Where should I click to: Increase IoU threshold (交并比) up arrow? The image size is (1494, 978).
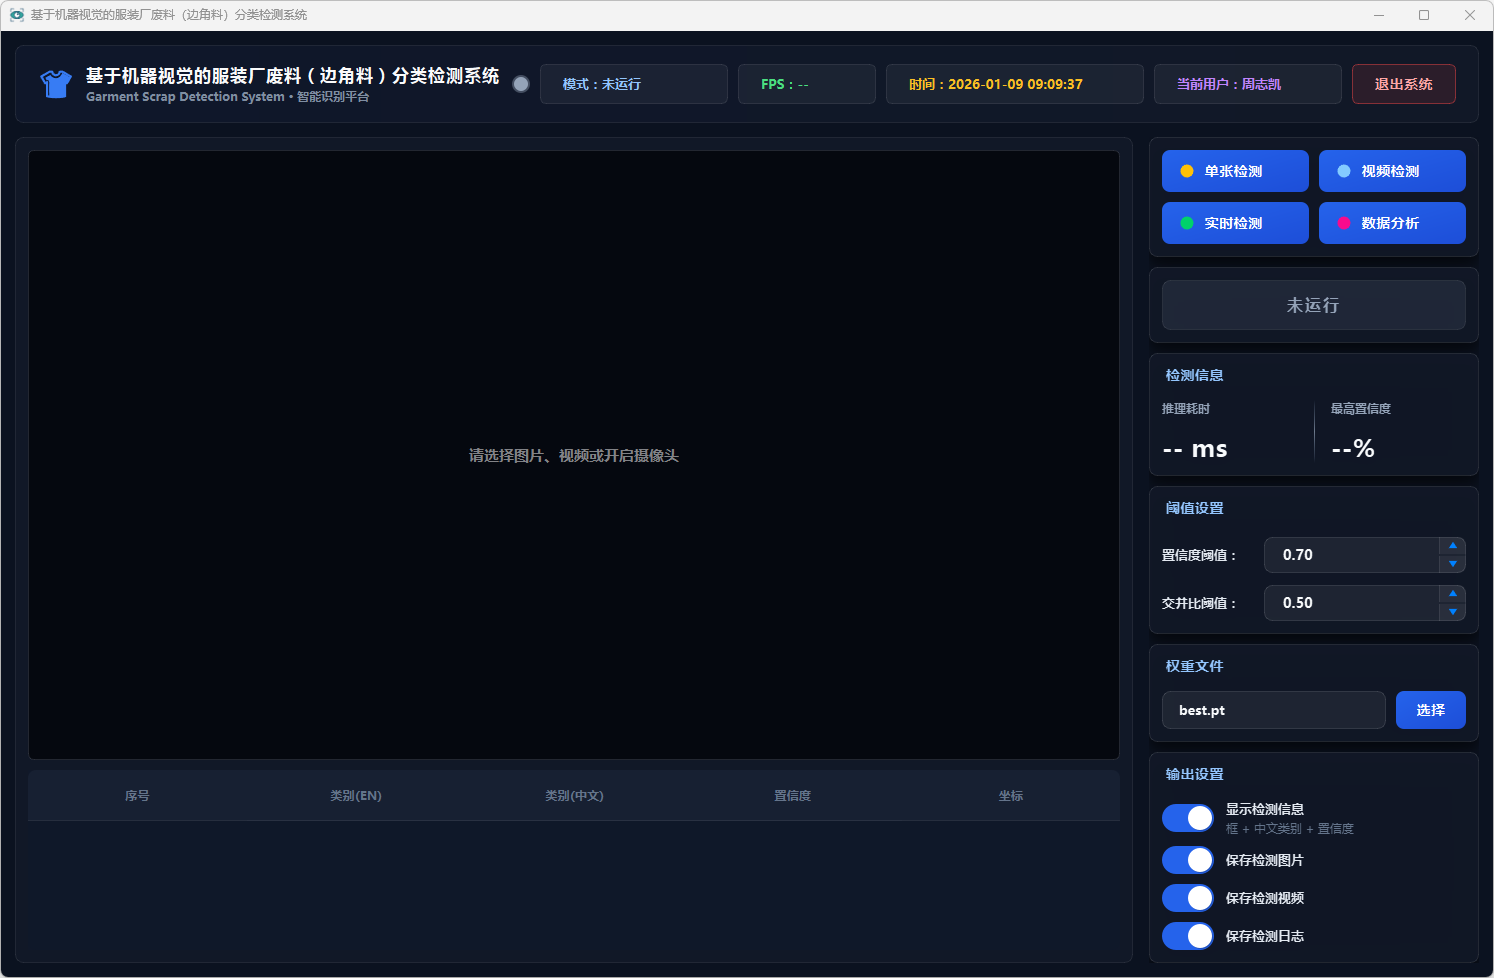click(1452, 594)
